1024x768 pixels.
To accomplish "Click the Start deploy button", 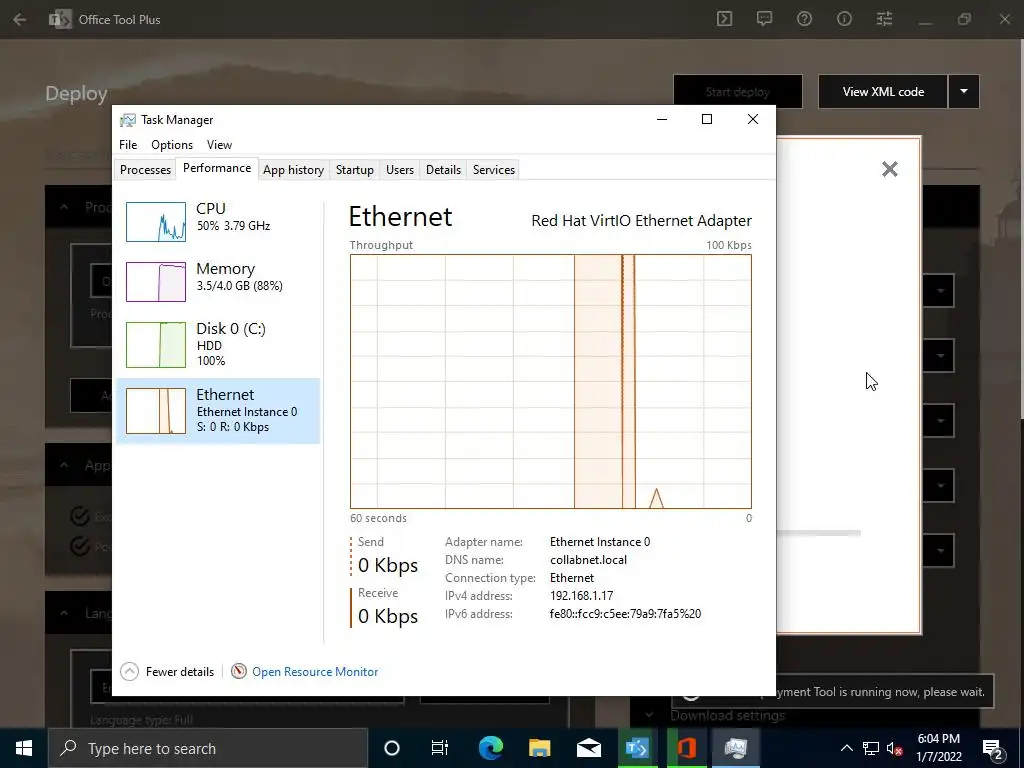I will pos(738,91).
